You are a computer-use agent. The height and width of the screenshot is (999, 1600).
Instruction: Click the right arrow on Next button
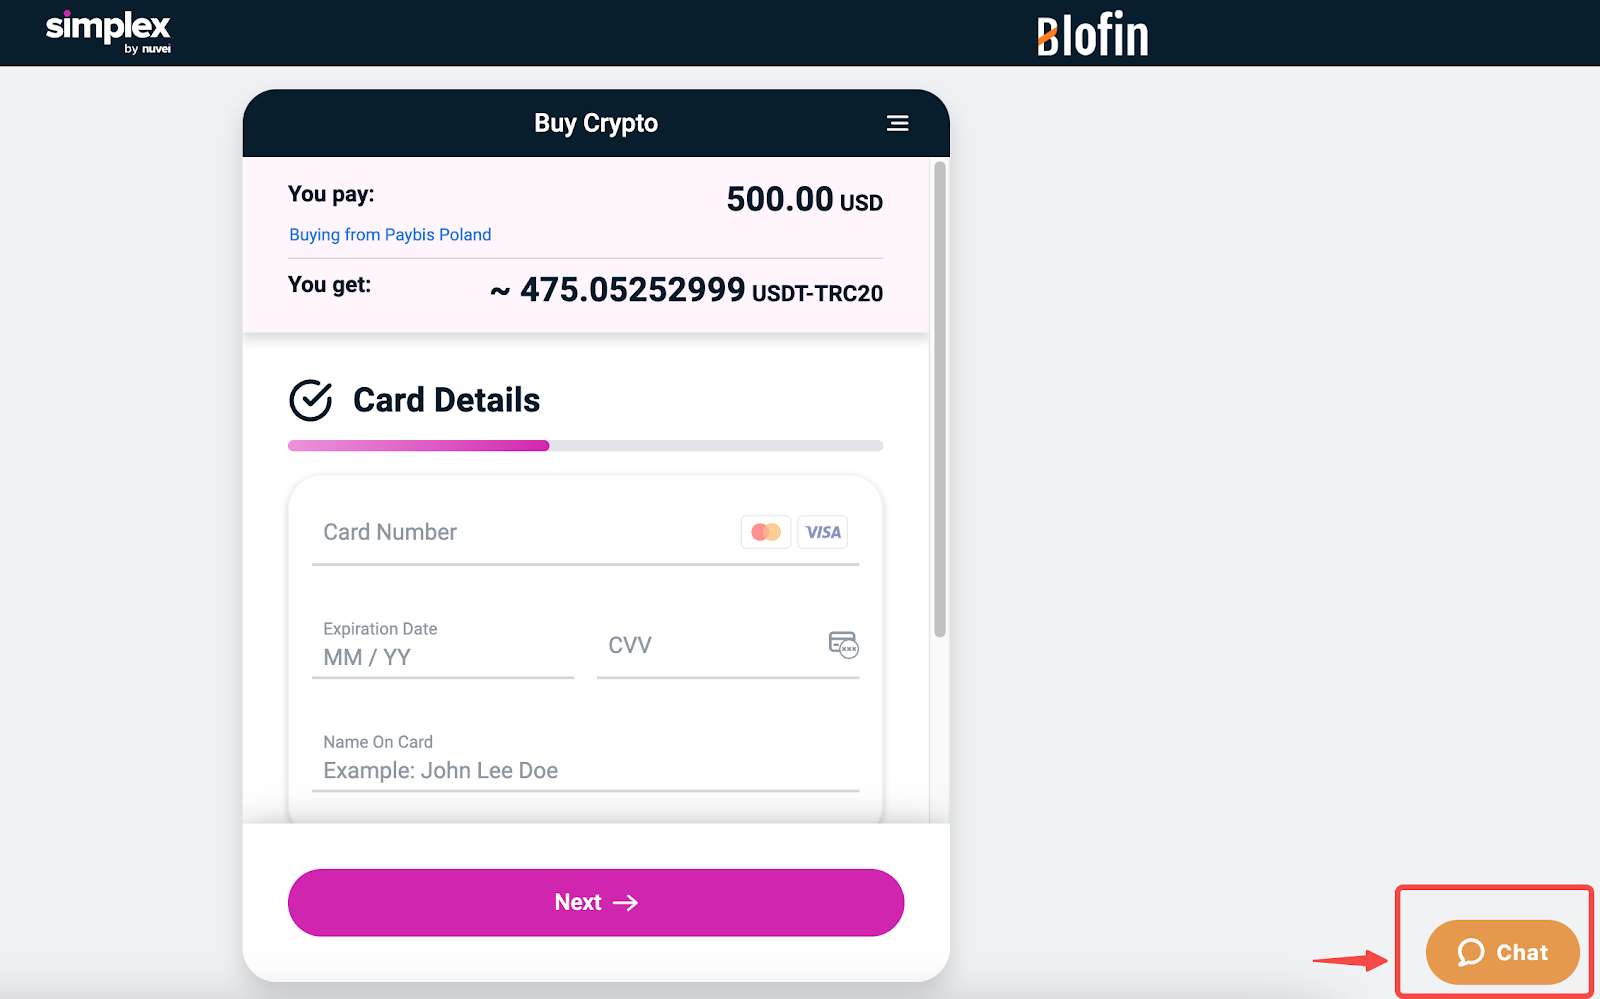coord(626,903)
